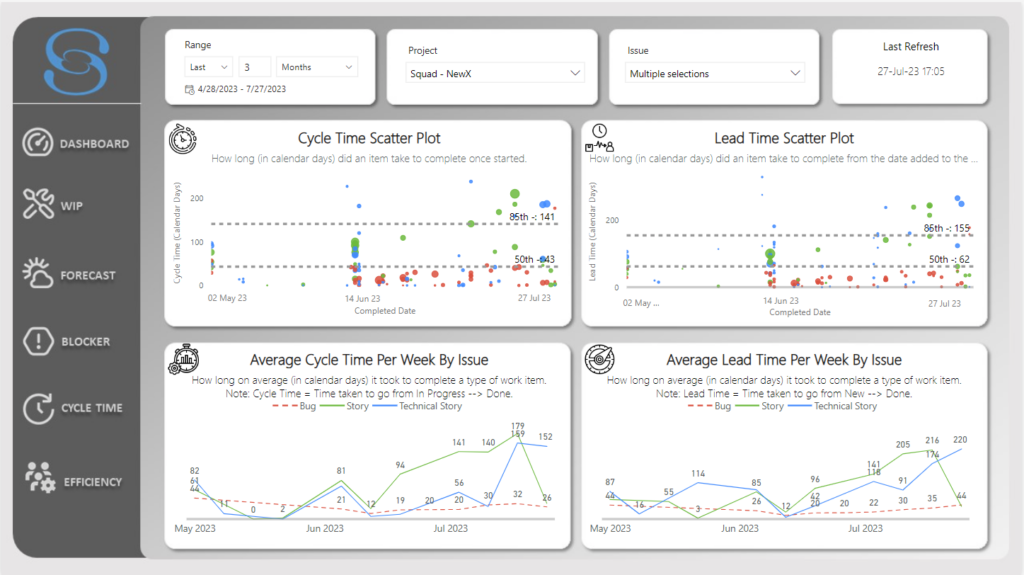
Task: Go to the FORECAST menu item
Action: point(88,275)
